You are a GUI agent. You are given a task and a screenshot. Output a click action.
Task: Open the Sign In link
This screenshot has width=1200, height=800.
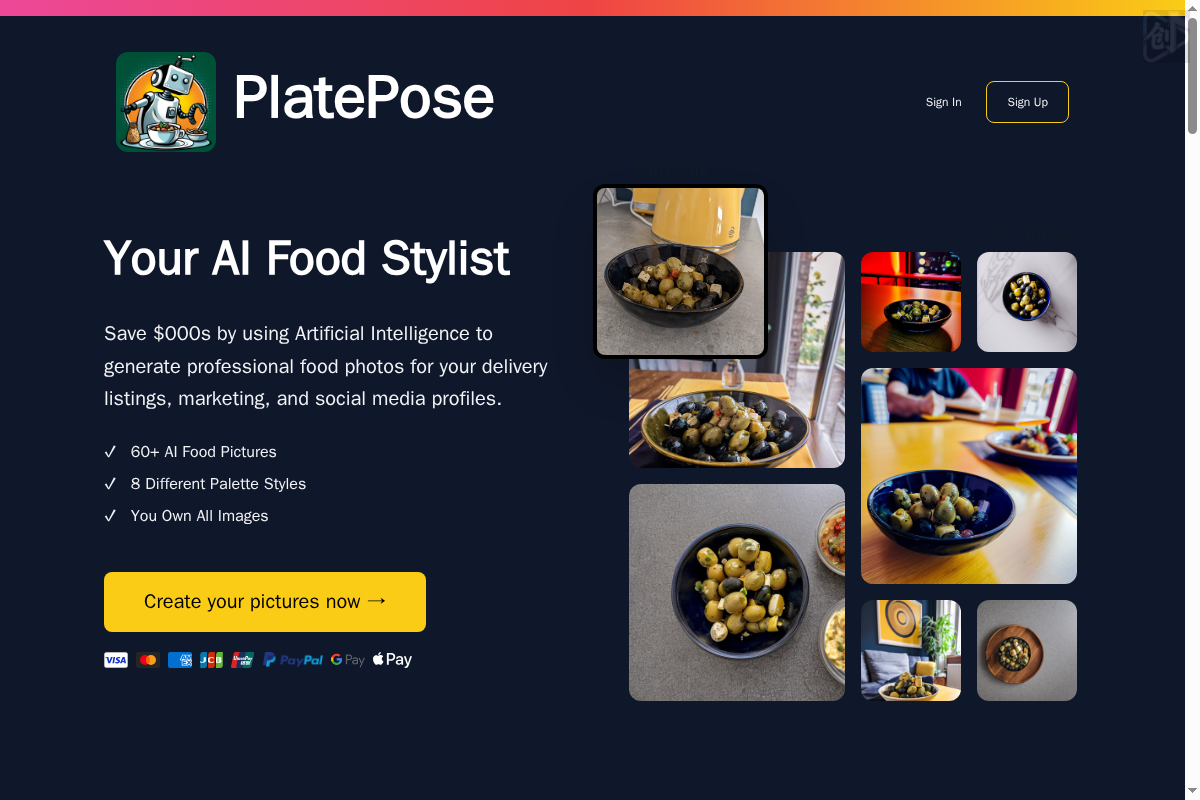(x=943, y=102)
